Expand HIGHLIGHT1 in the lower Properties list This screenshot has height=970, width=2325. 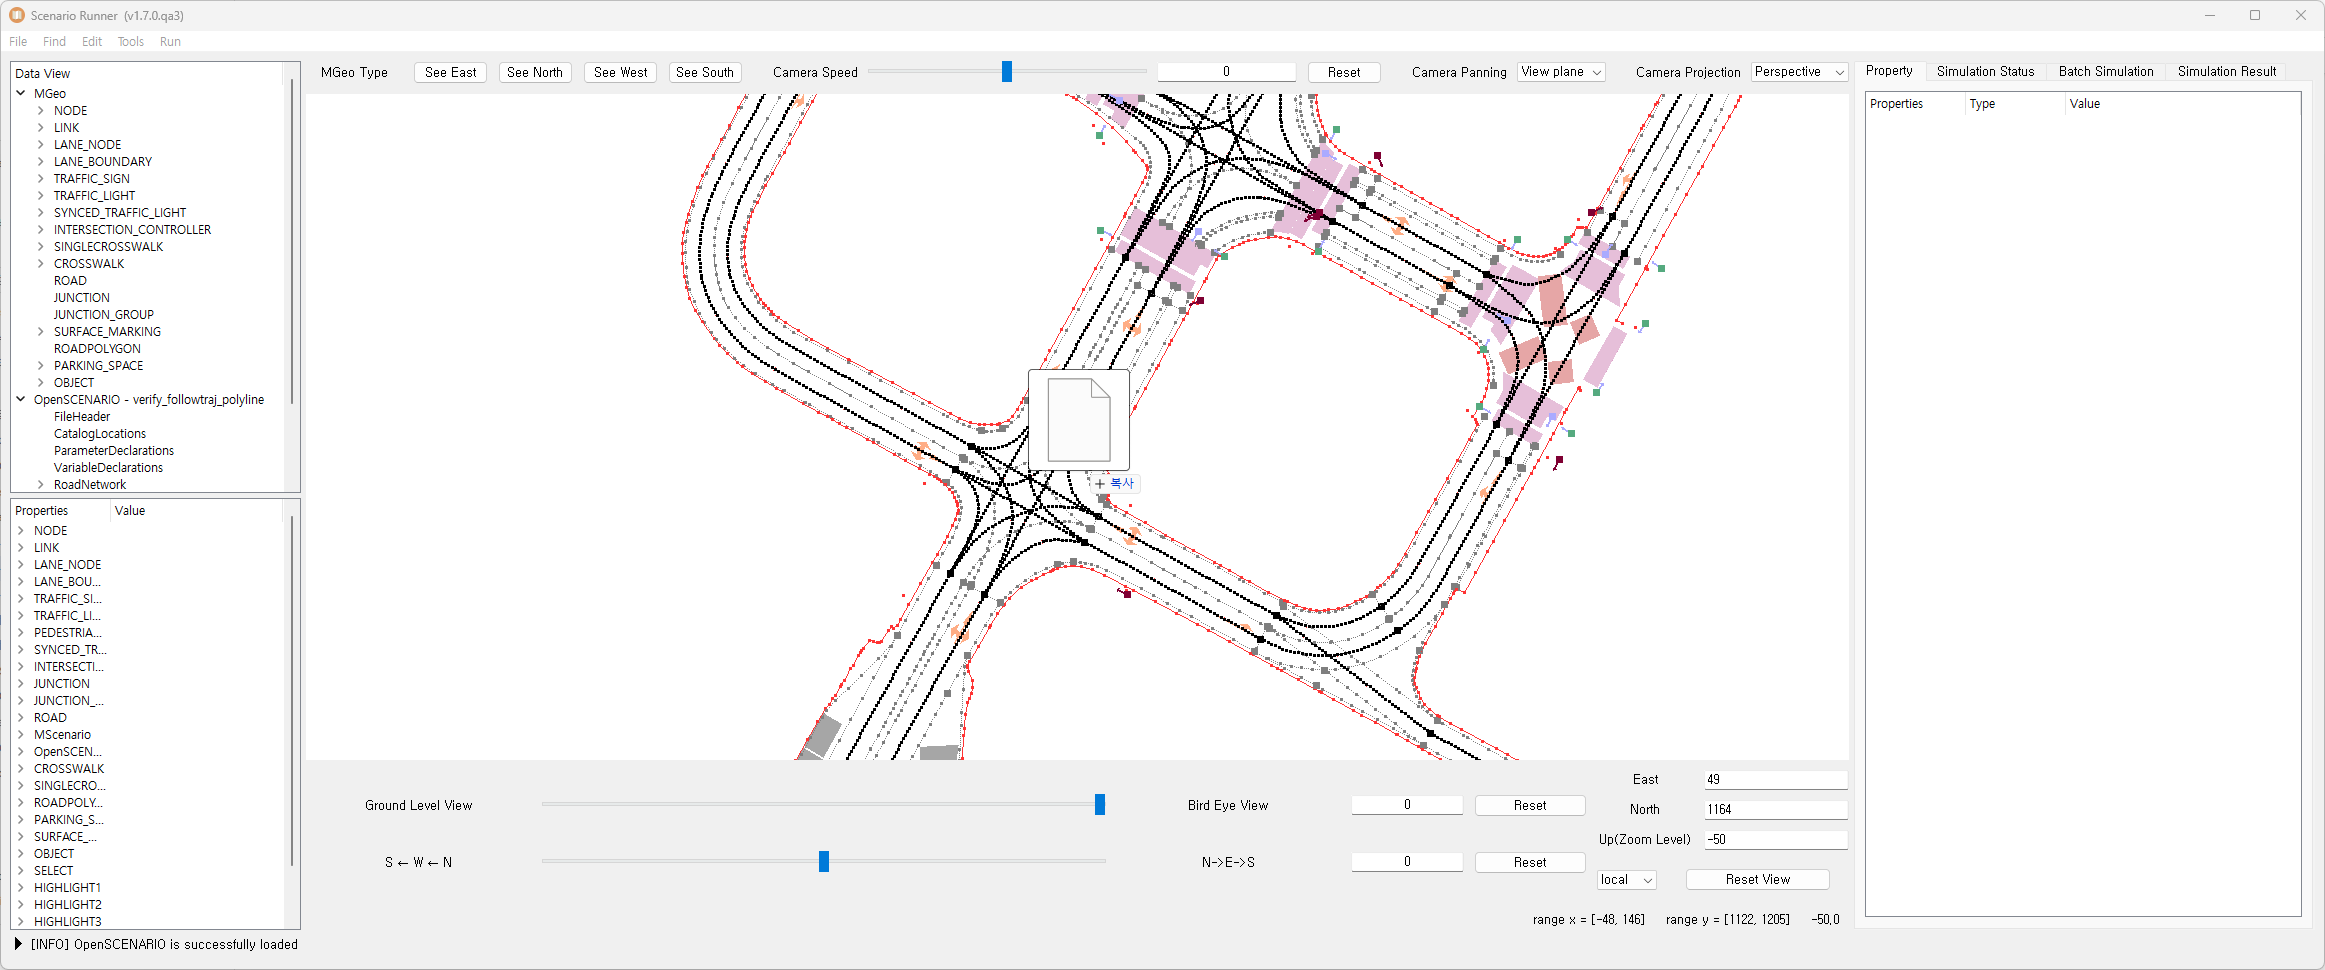point(21,888)
